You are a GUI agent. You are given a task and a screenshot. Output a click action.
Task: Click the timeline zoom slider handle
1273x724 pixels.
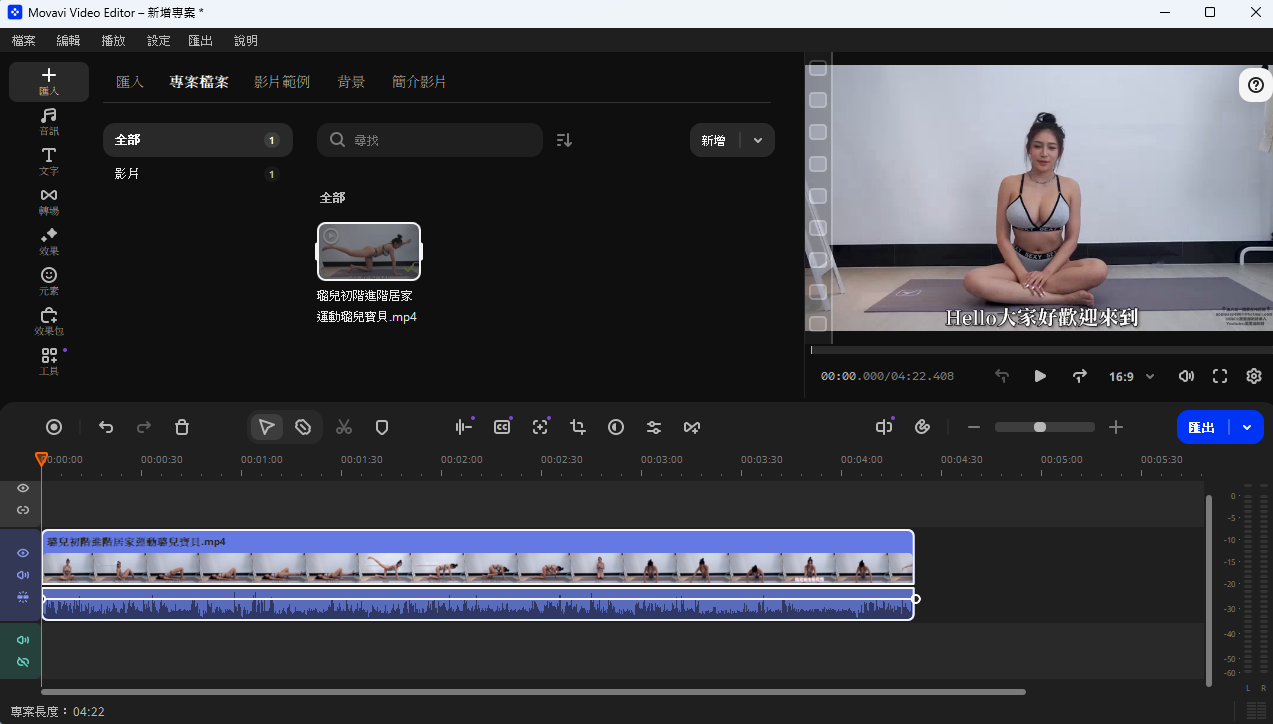tap(1040, 427)
